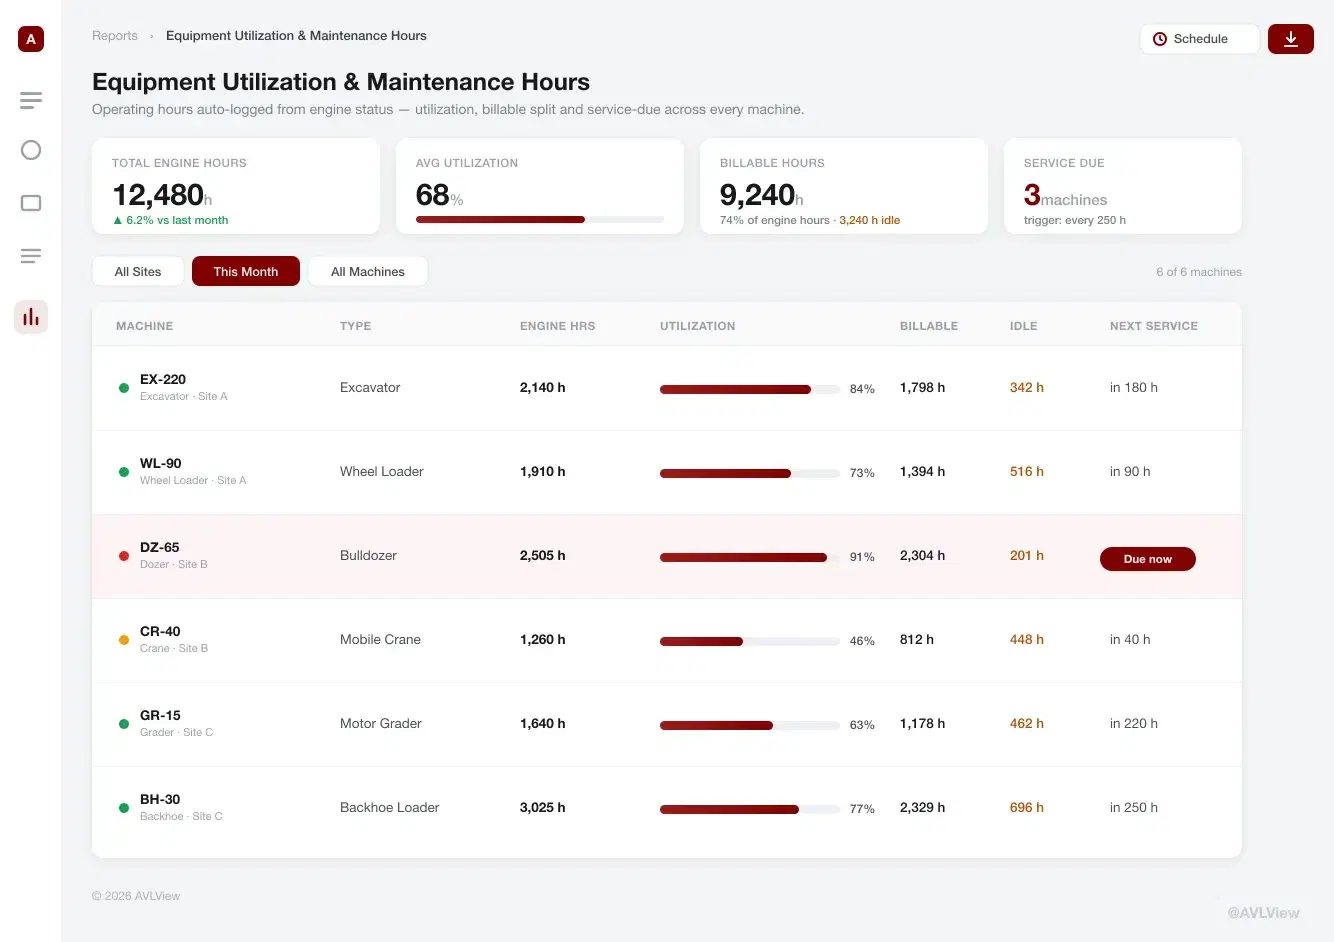Image resolution: width=1334 pixels, height=942 pixels.
Task: Click the Wheel Loader type cell
Action: pos(382,471)
